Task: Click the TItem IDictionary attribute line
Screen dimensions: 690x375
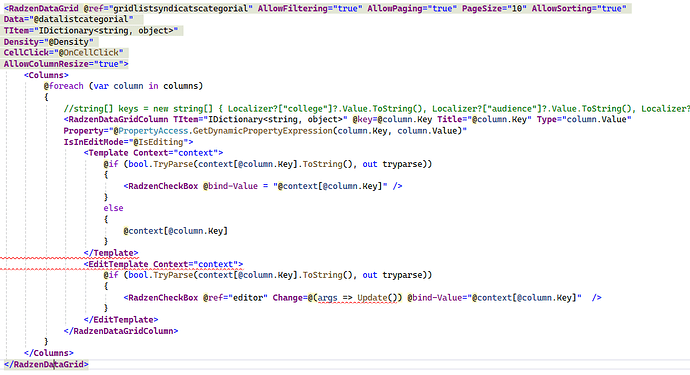Action: pyautogui.click(x=91, y=31)
